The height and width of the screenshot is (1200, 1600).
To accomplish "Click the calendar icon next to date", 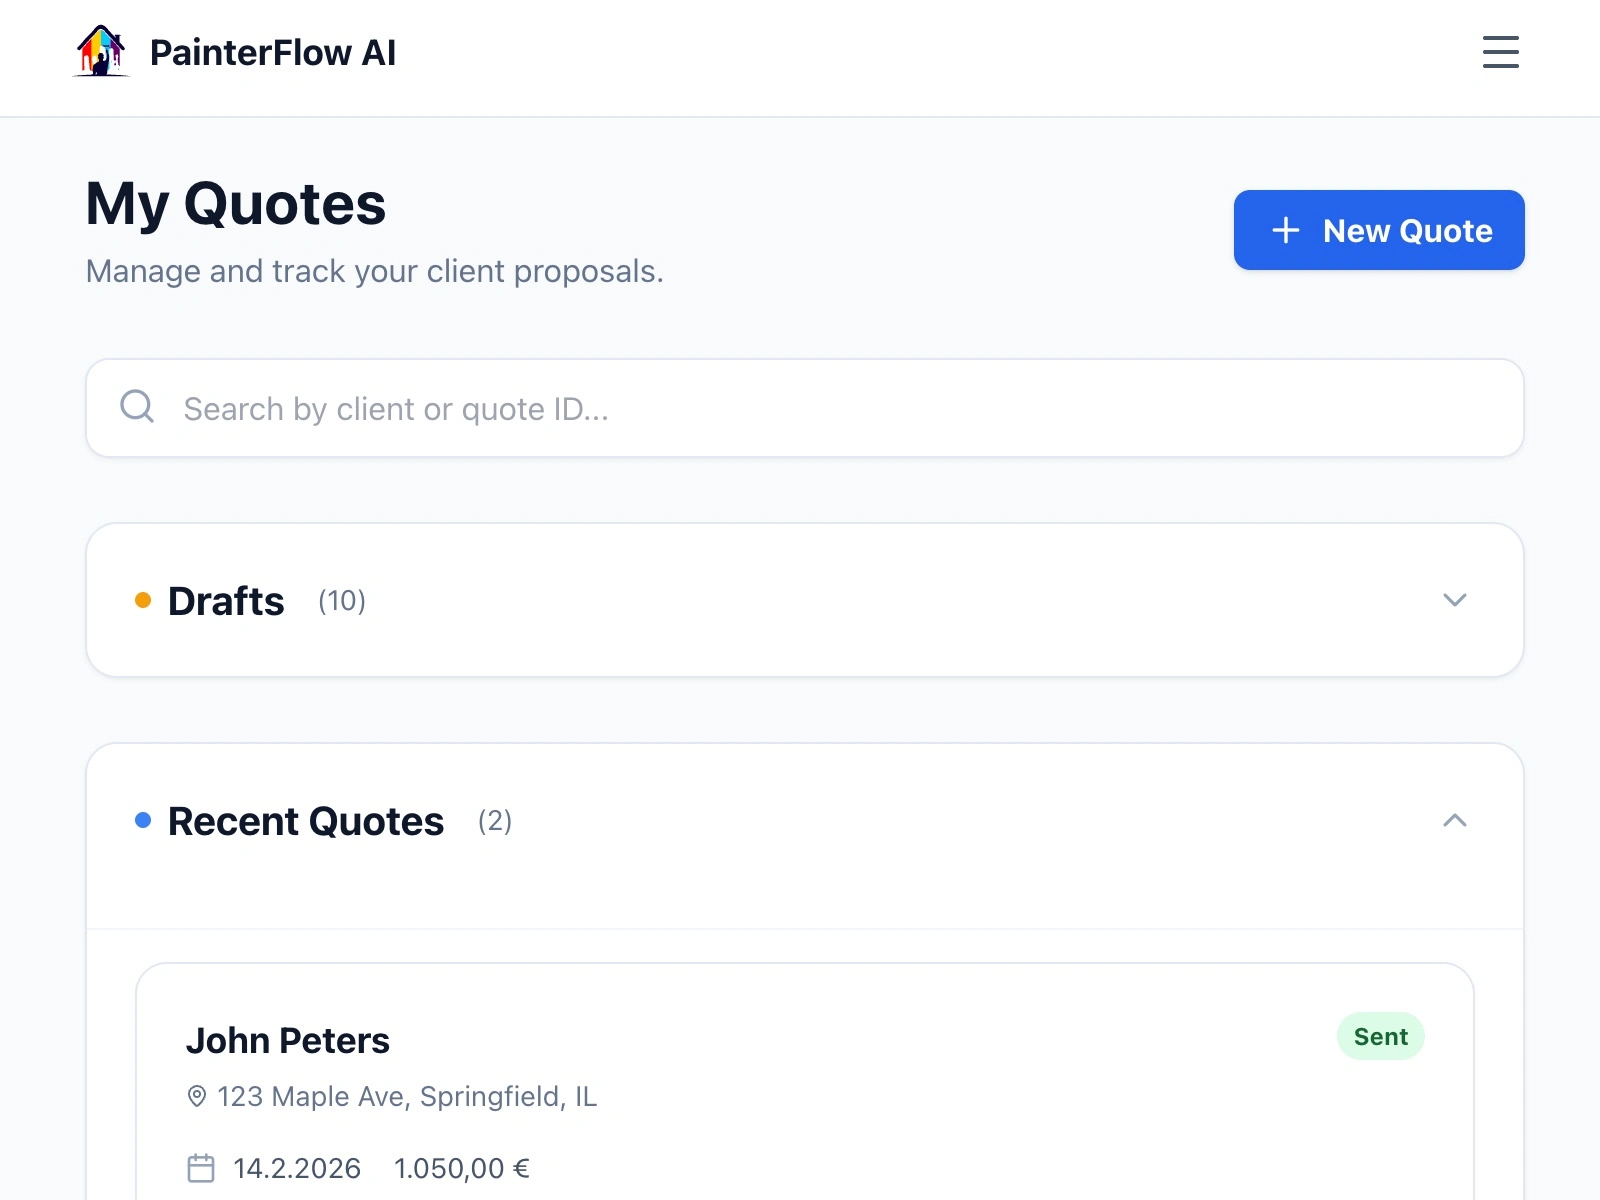I will 201,1168.
